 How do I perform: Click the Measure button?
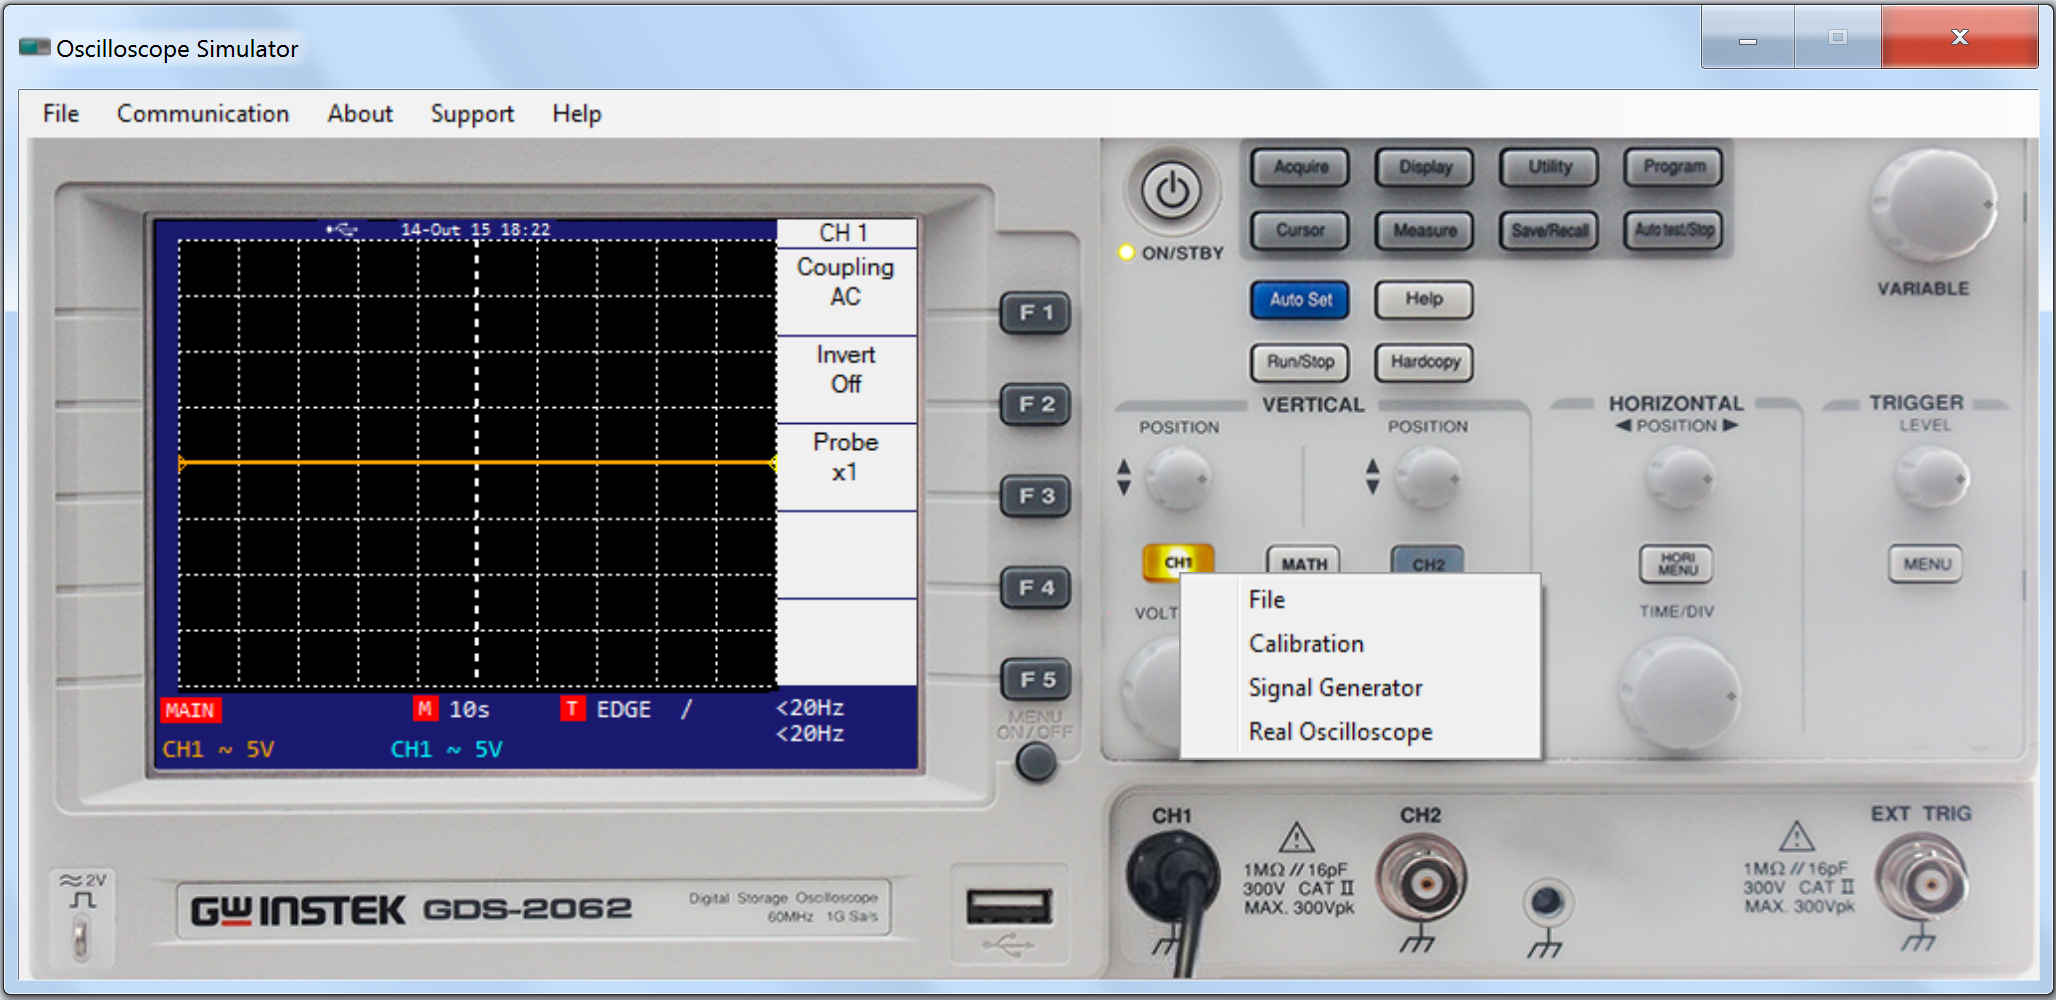1424,231
